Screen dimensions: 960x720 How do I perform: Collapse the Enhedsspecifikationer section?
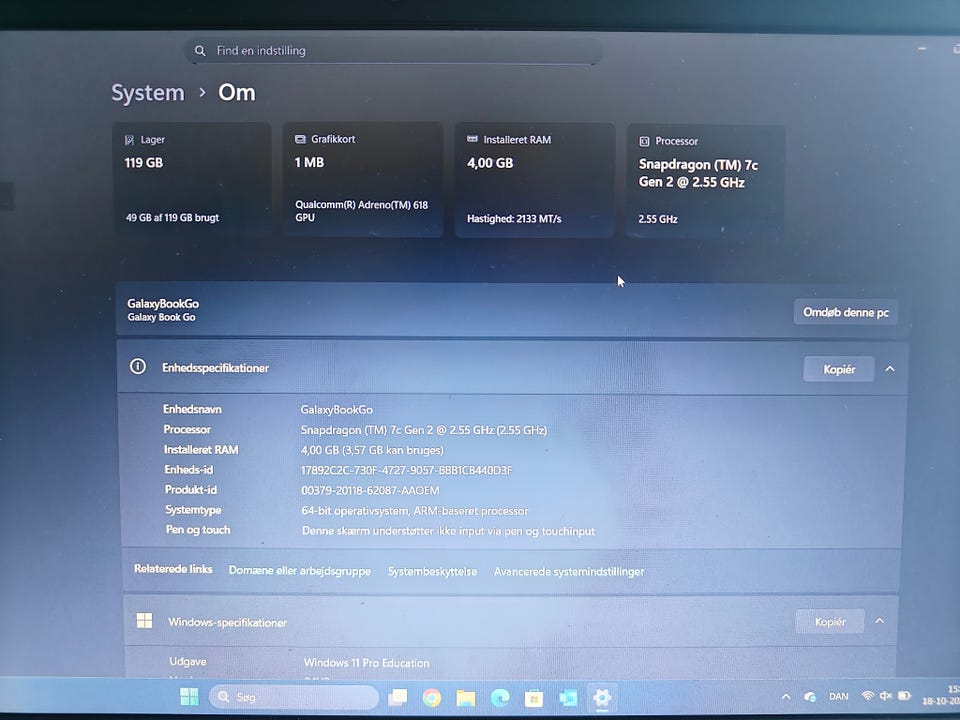890,369
